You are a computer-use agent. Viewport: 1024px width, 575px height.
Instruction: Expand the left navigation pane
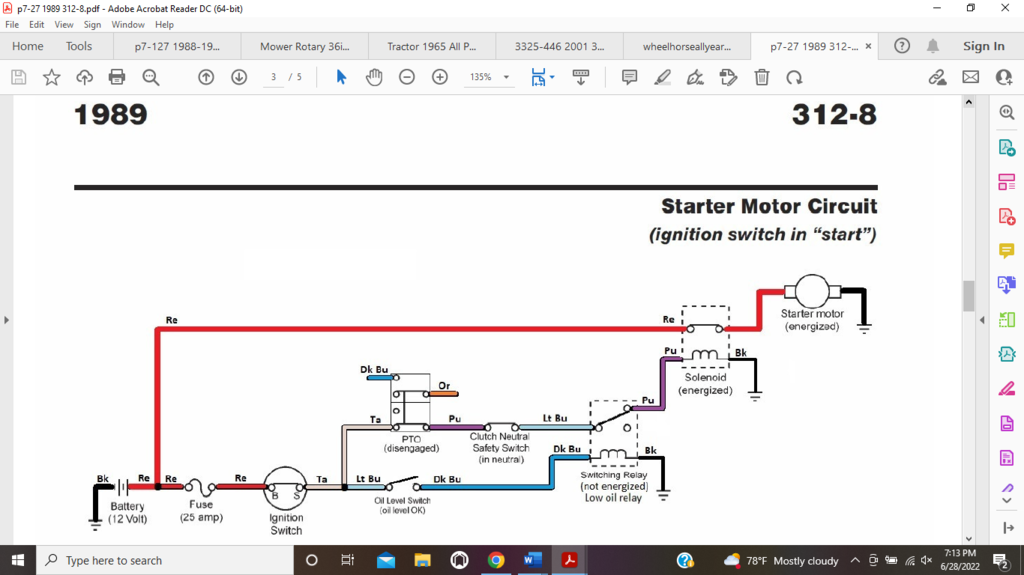6,320
